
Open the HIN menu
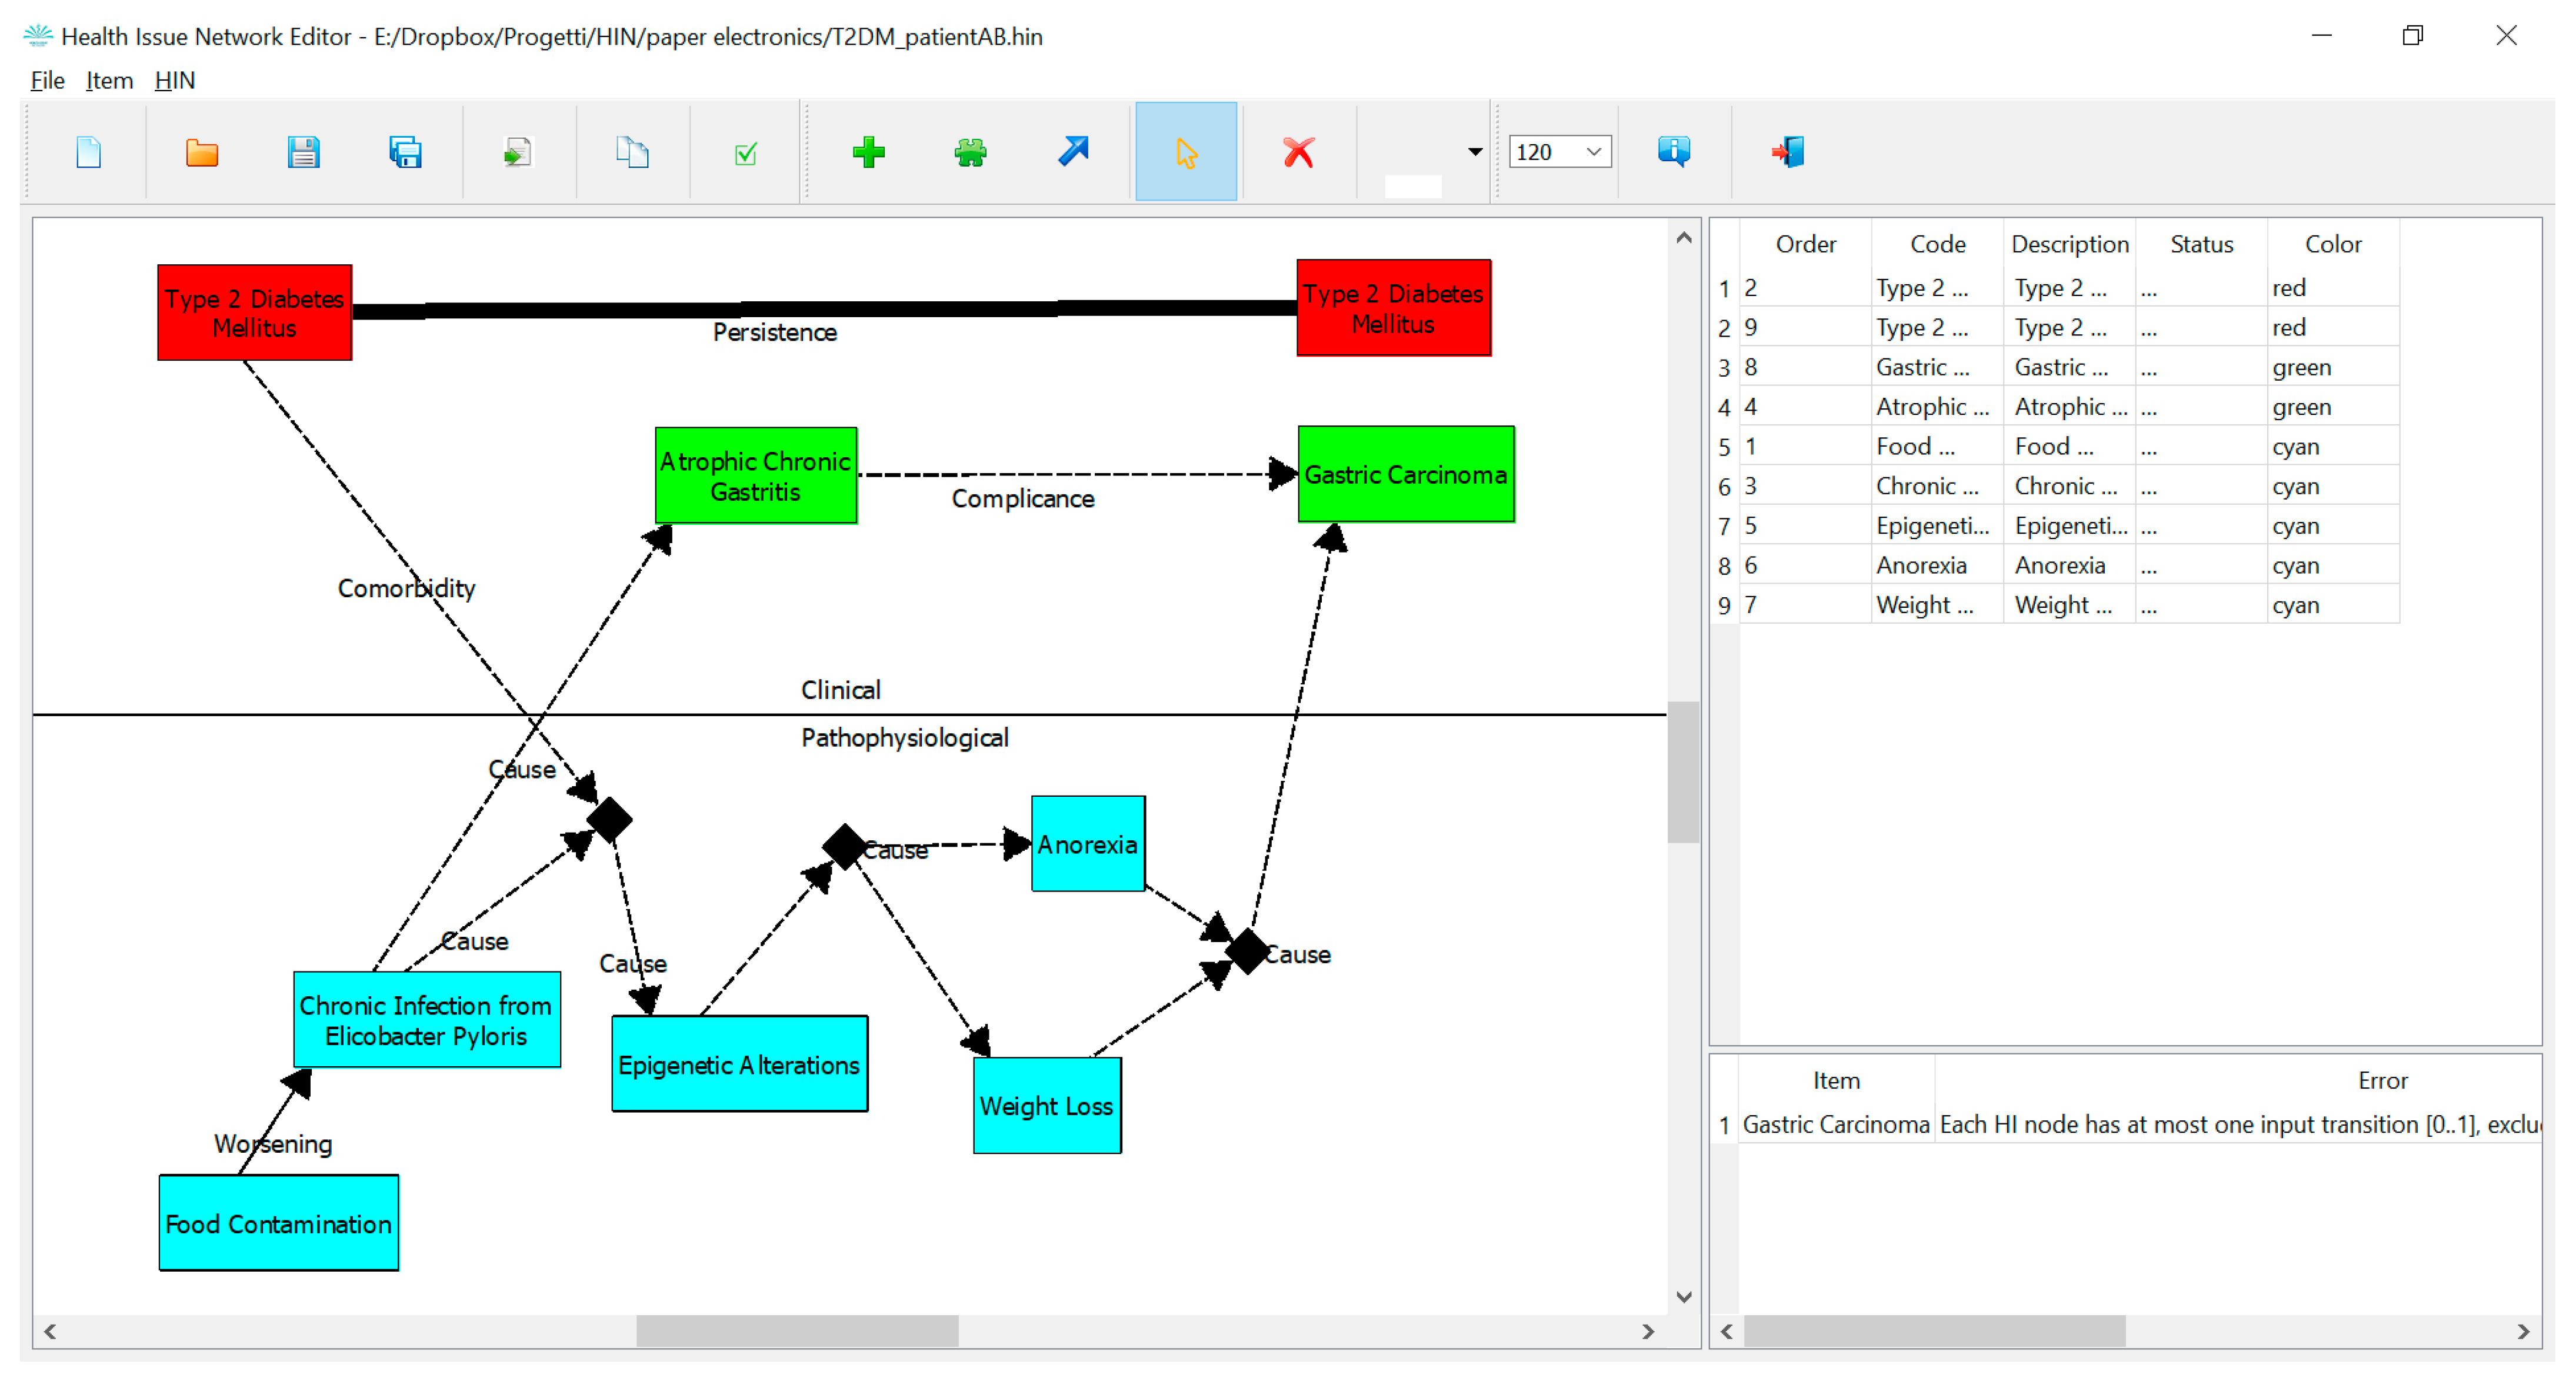coord(175,81)
